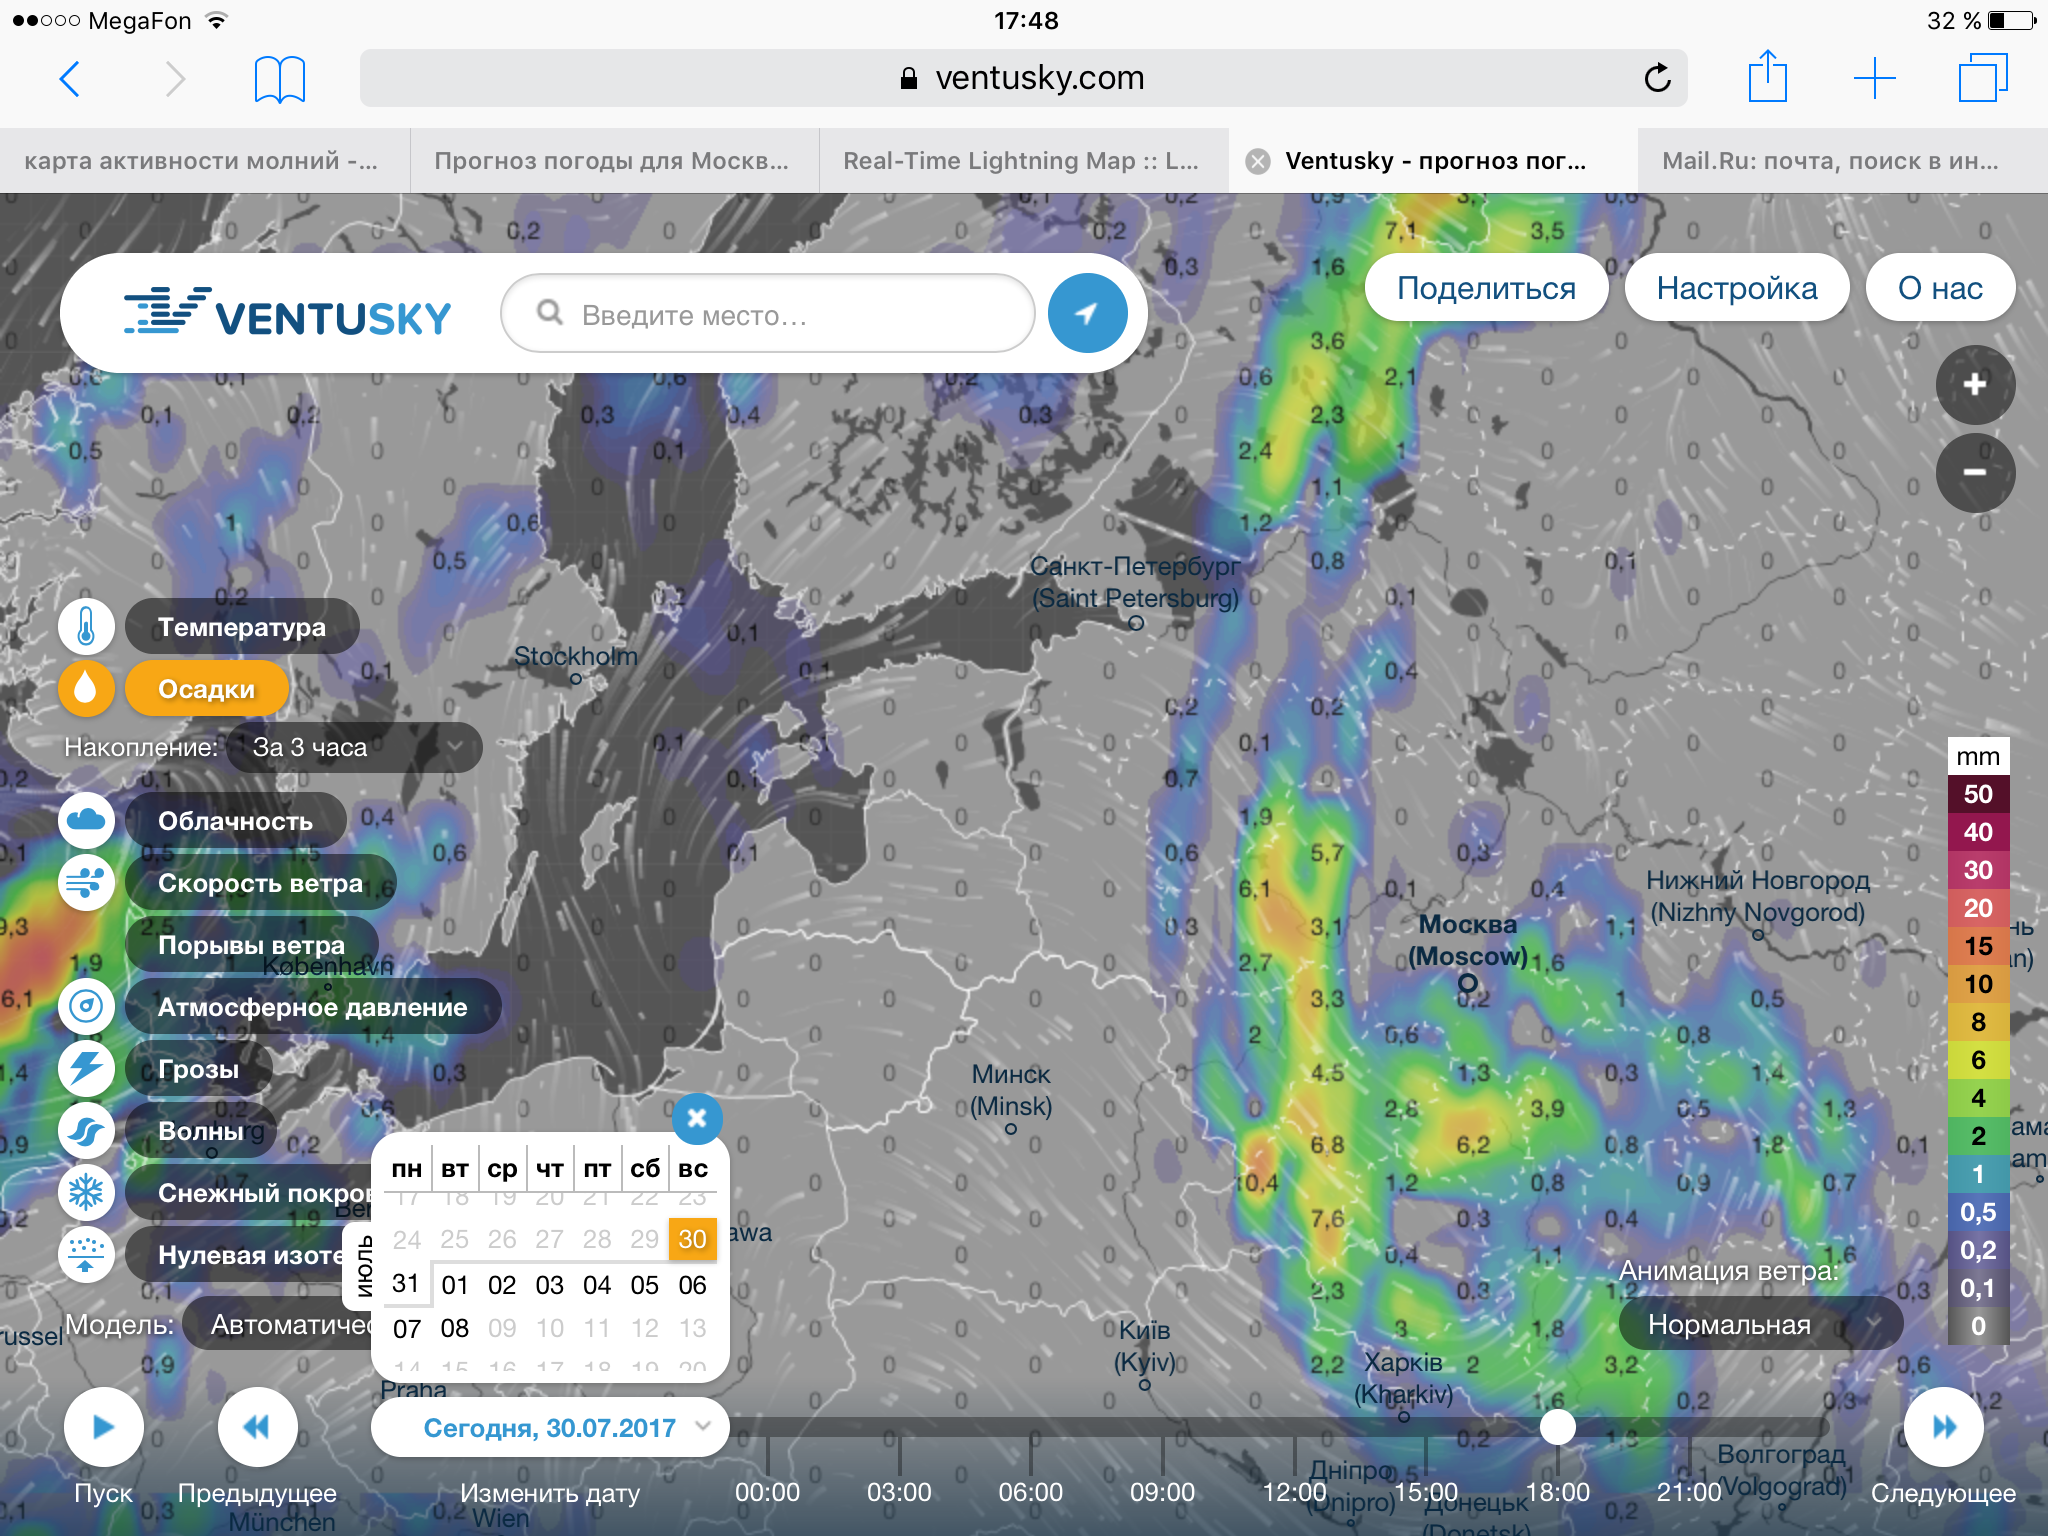The width and height of the screenshot is (2048, 1536).
Task: Click the 50 mm legend color swatch
Action: click(x=1978, y=794)
